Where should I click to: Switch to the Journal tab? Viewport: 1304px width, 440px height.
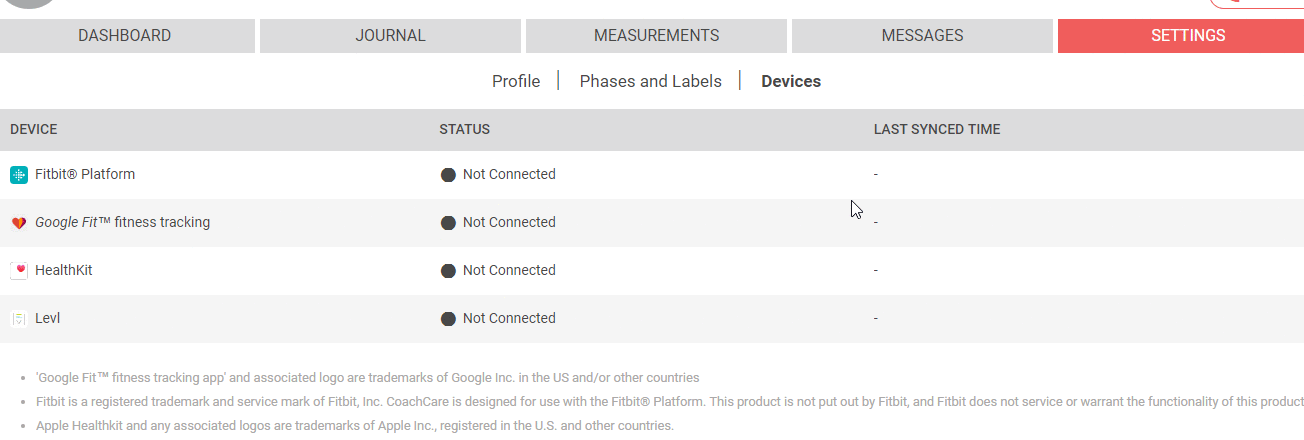click(x=390, y=36)
